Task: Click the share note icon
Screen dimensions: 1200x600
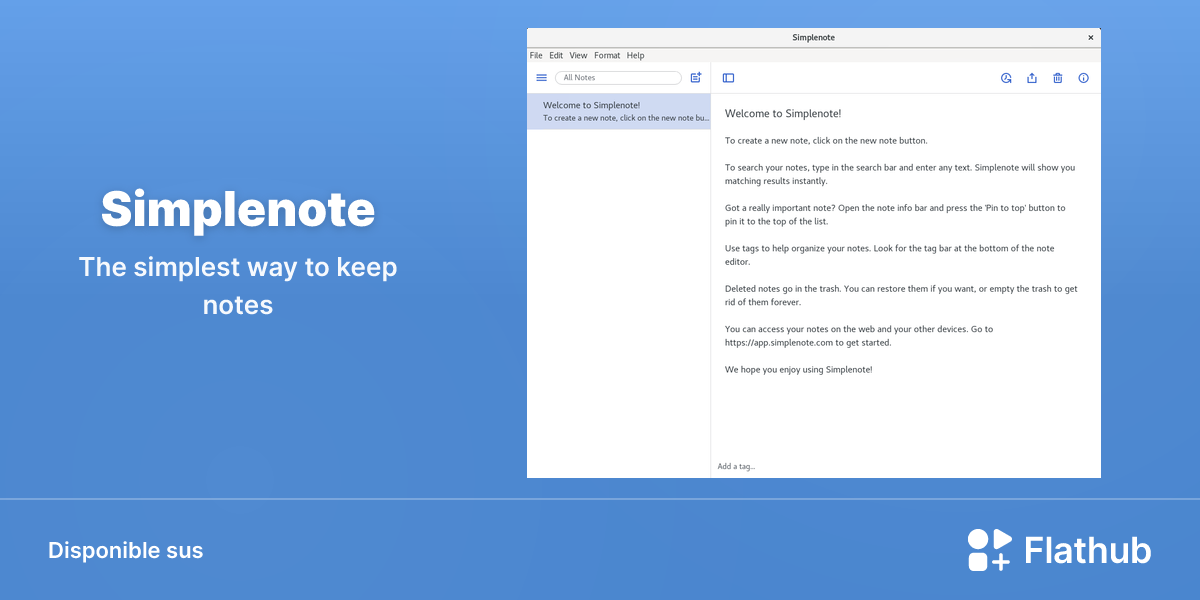Action: coord(1032,78)
